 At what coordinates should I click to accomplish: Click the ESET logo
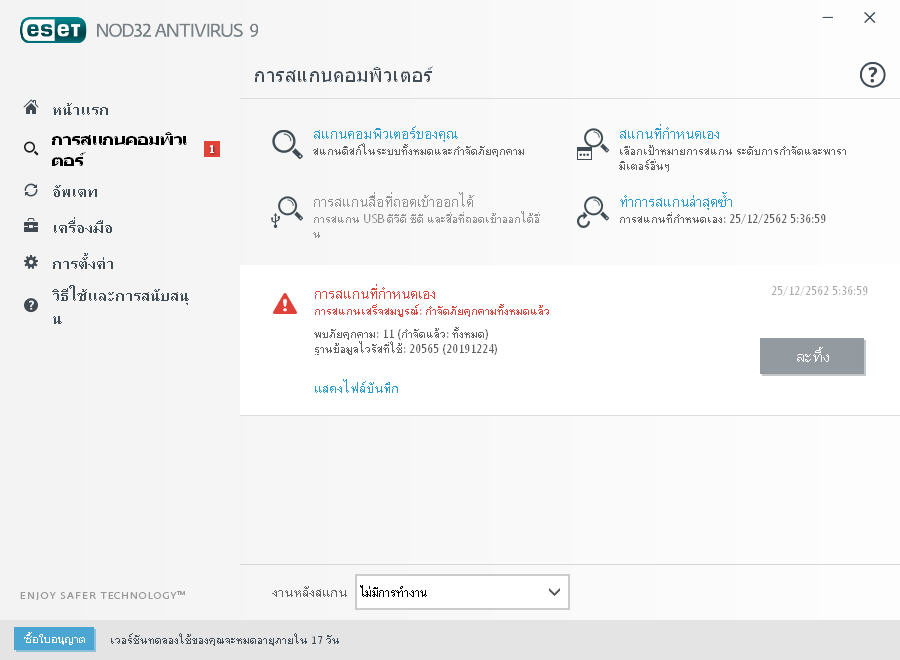coord(53,30)
